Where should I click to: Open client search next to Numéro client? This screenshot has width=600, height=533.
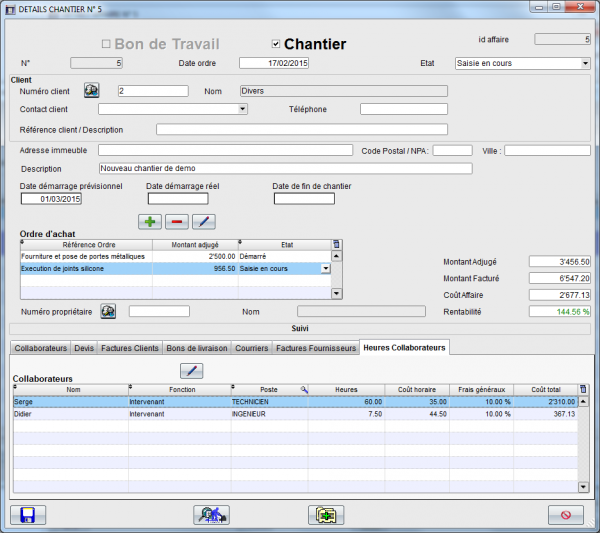click(x=92, y=91)
